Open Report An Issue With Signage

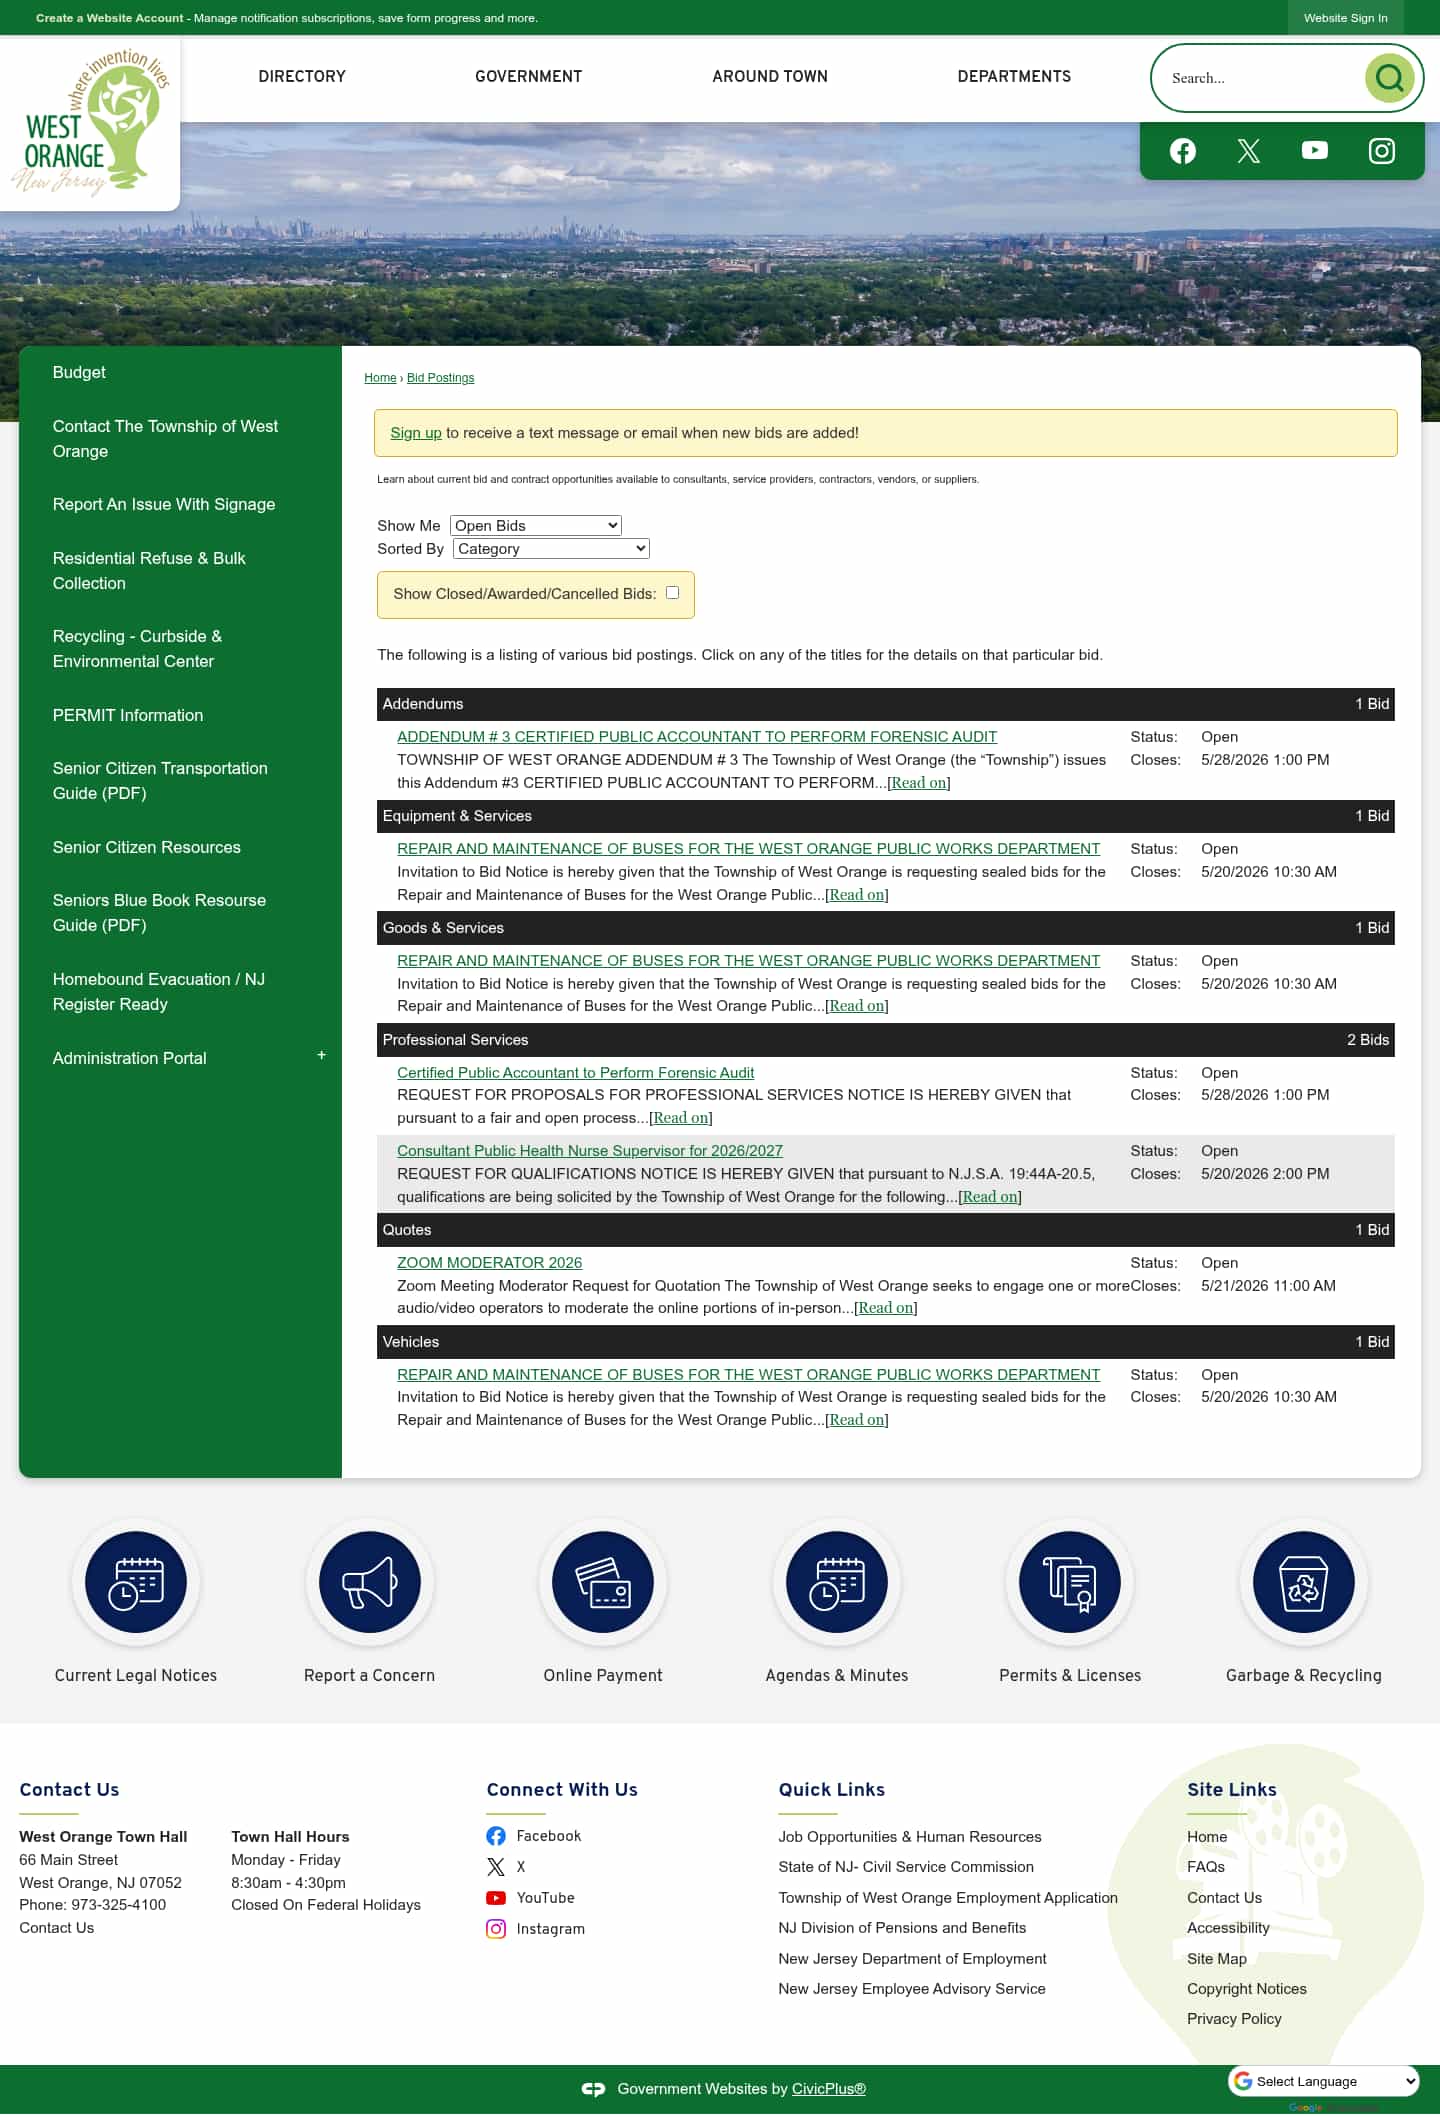click(x=164, y=504)
